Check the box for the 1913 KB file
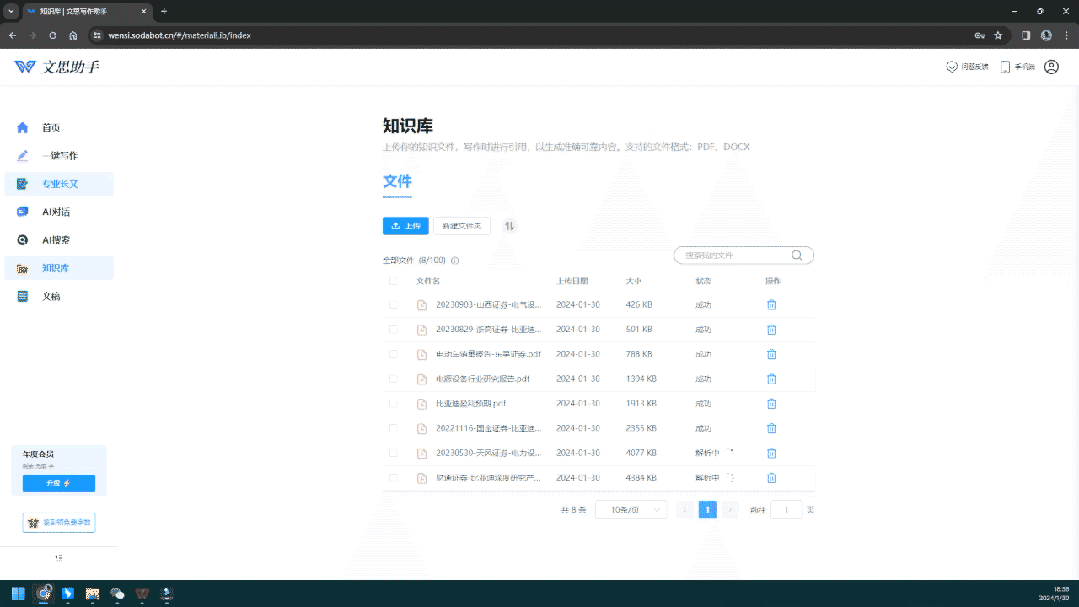The height and width of the screenshot is (607, 1079). [393, 404]
